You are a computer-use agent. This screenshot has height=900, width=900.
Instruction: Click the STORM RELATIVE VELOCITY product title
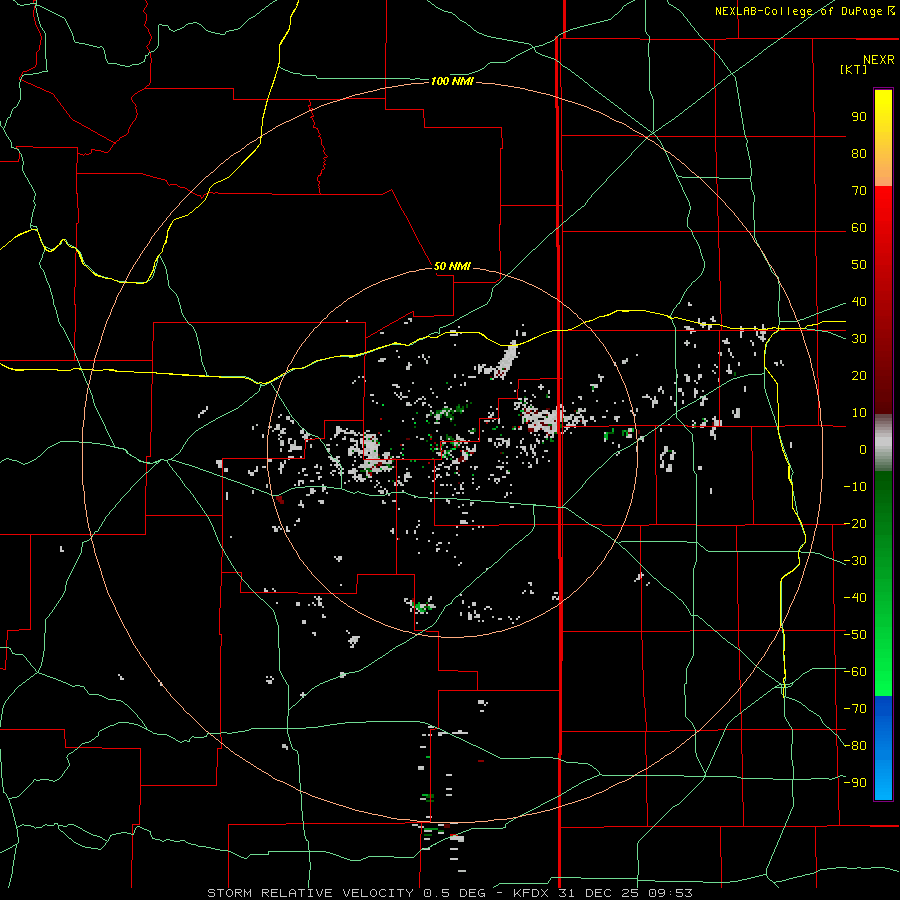click(x=310, y=893)
